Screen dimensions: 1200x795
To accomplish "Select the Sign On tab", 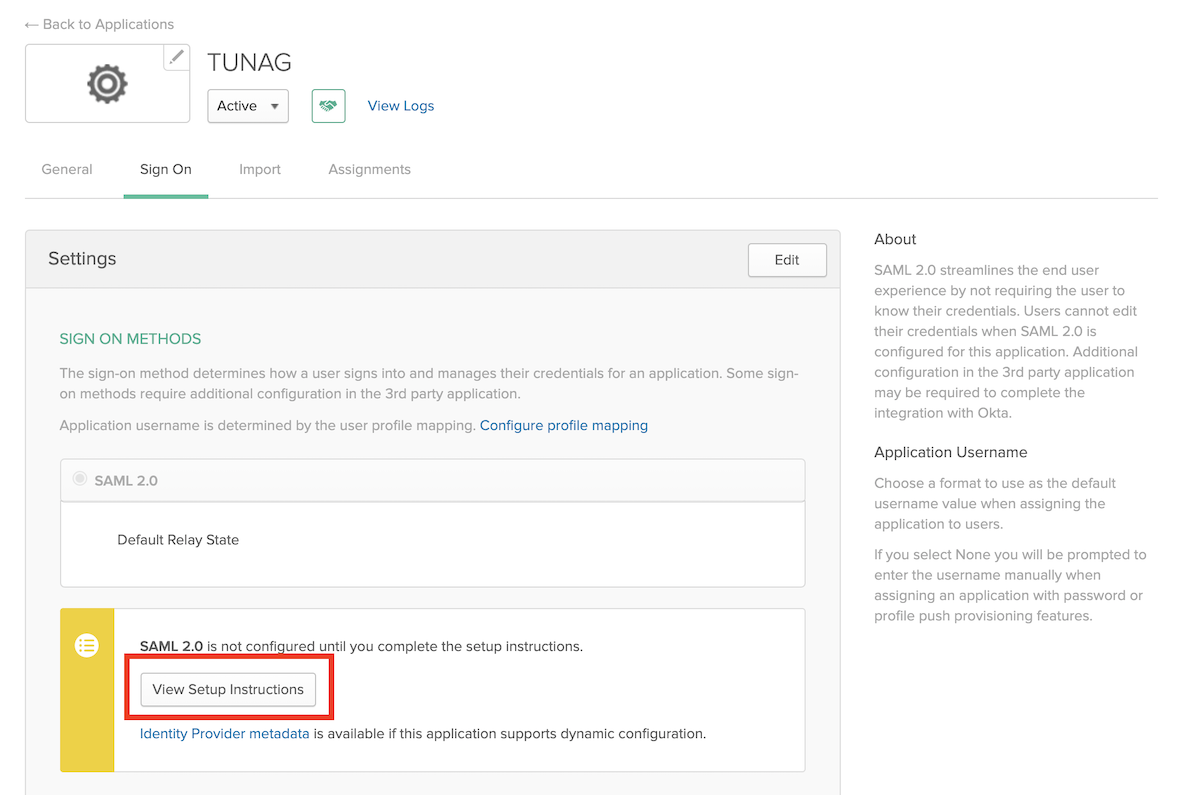I will 166,169.
